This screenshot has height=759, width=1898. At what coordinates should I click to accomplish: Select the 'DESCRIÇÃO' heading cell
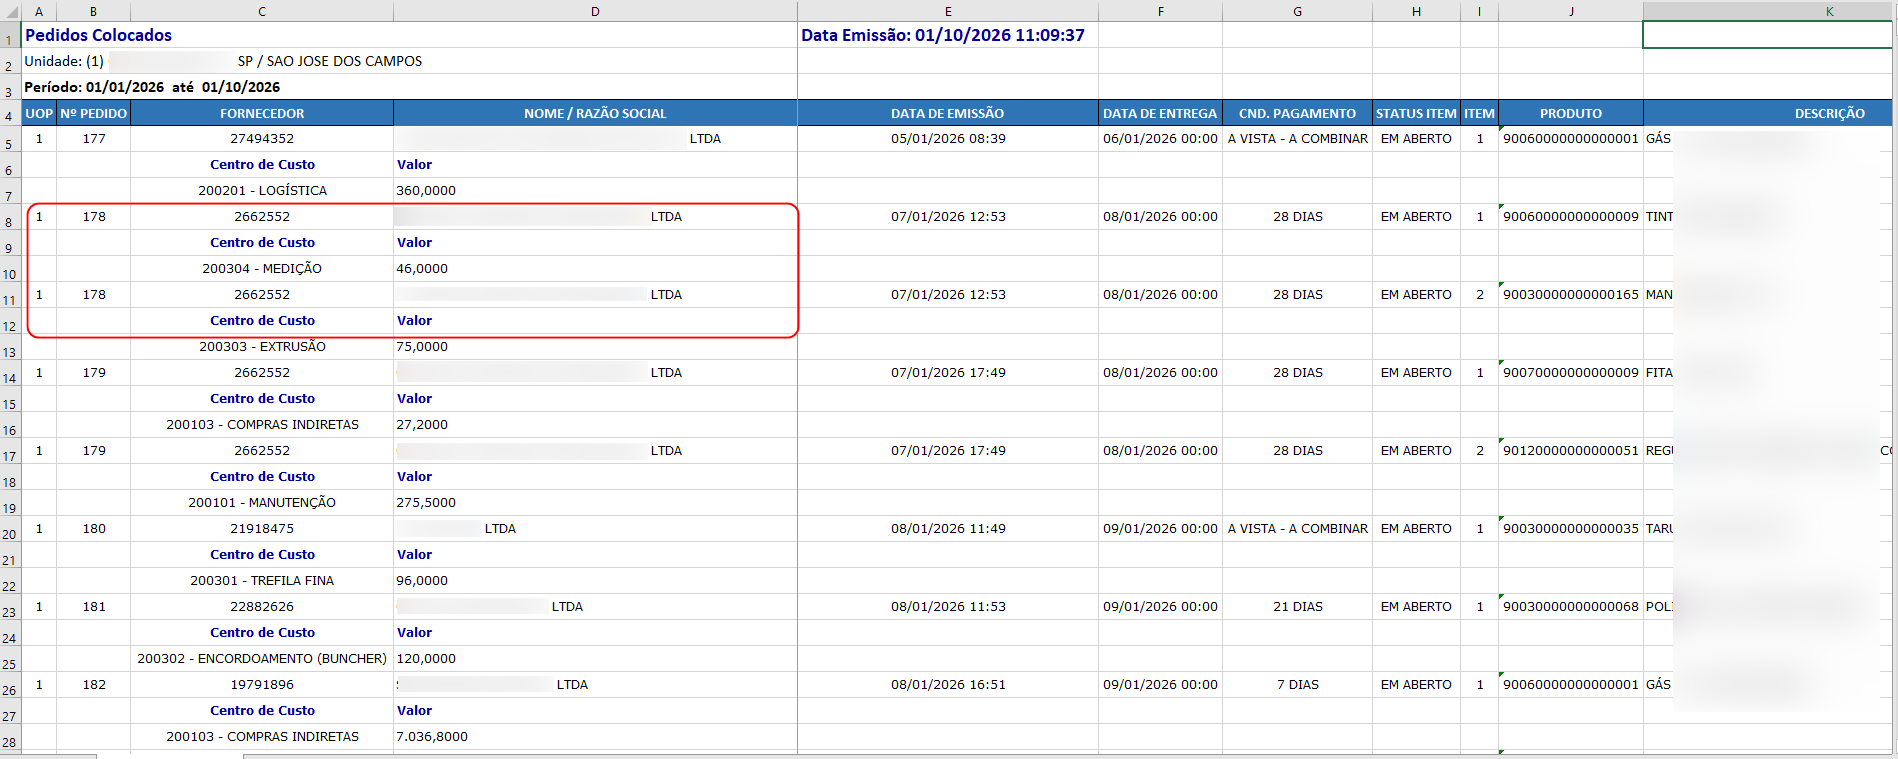[x=1767, y=113]
